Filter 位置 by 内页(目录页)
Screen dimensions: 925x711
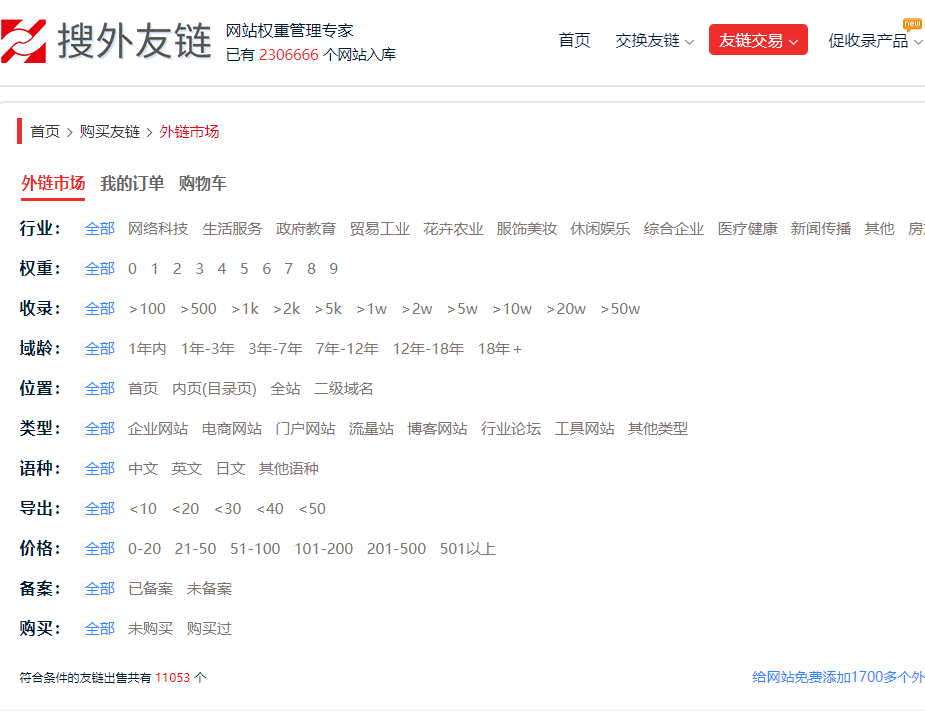point(214,389)
